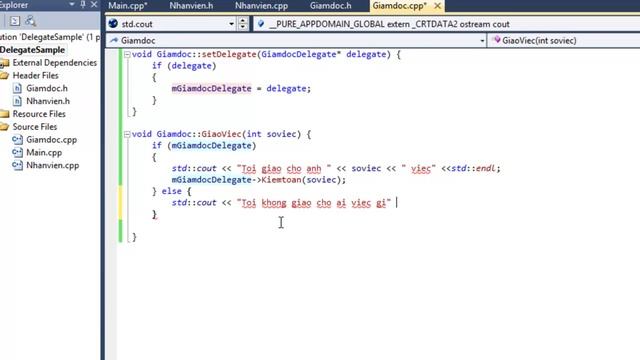Toggle the Solution Explorer auto-hide pin
Viewport: 640px width, 360px height.
coord(83,4)
